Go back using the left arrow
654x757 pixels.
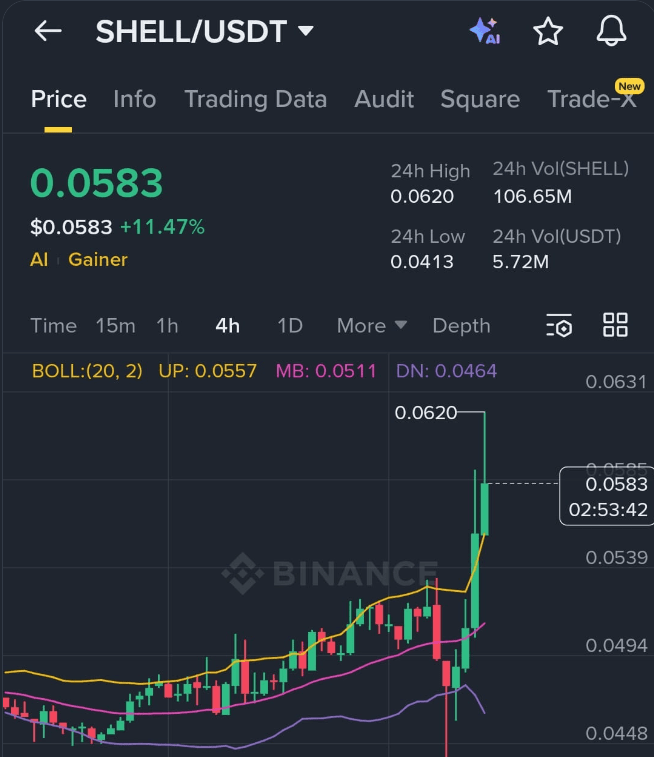click(x=48, y=31)
